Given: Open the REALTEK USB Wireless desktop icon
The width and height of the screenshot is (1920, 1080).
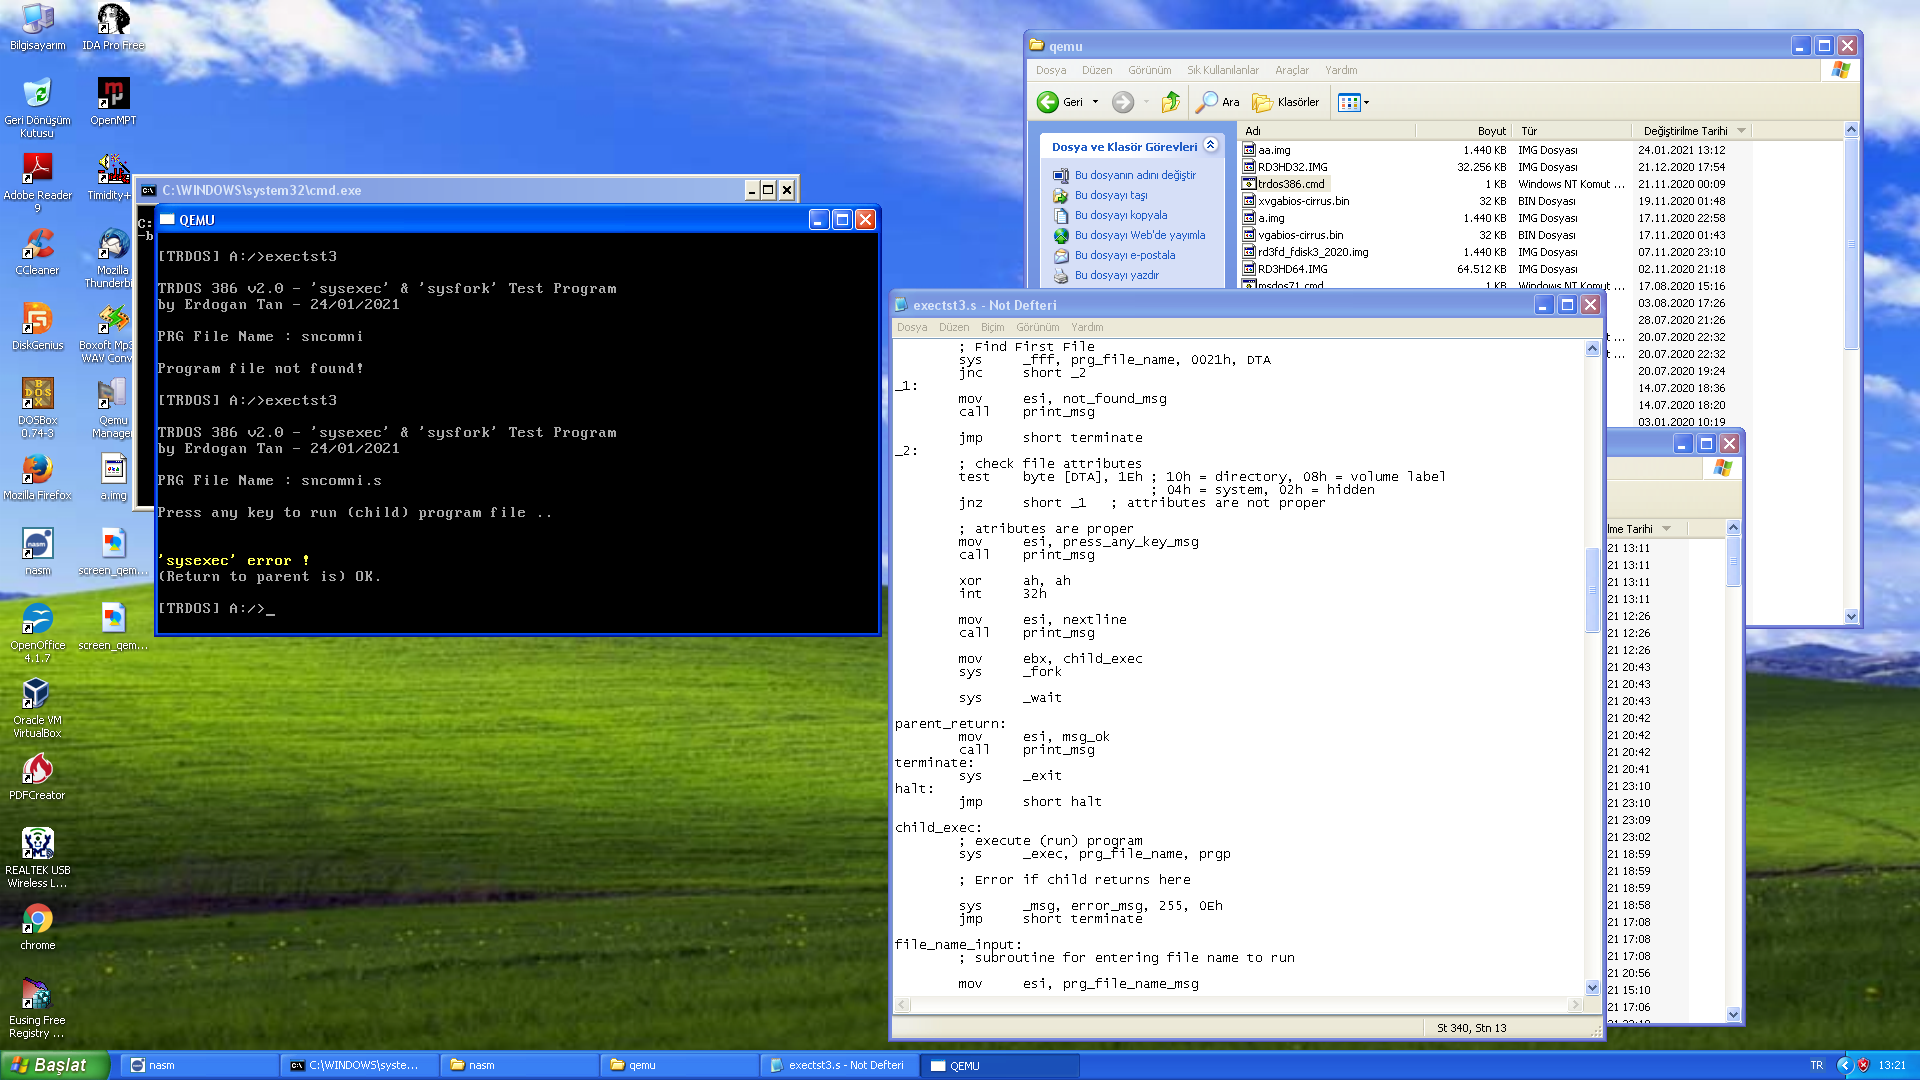Looking at the screenshot, I should point(38,858).
